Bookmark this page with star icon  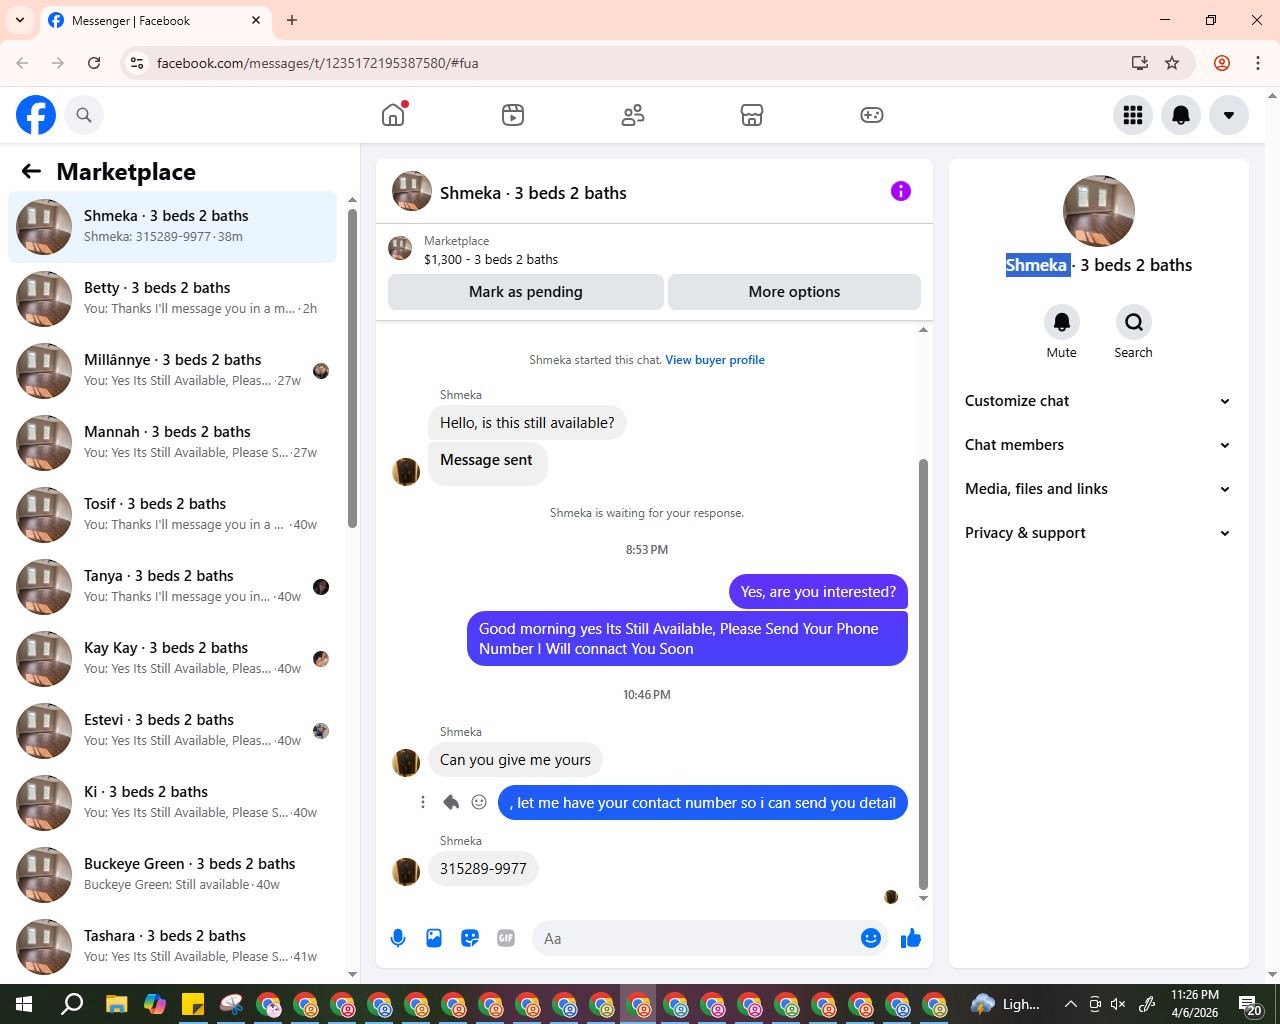(x=1172, y=63)
